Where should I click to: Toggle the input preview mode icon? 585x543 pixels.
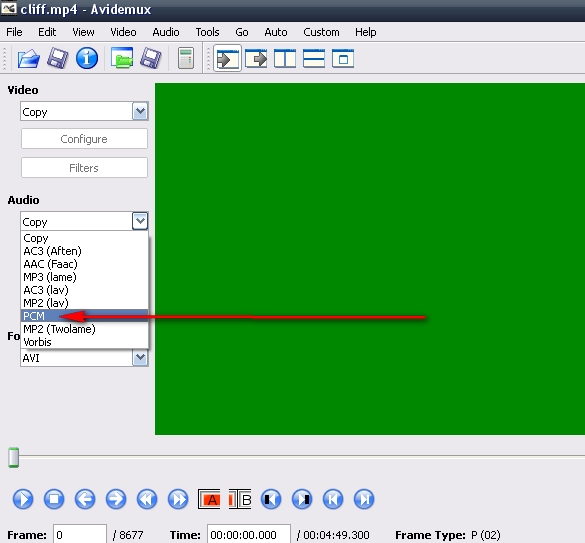227,59
